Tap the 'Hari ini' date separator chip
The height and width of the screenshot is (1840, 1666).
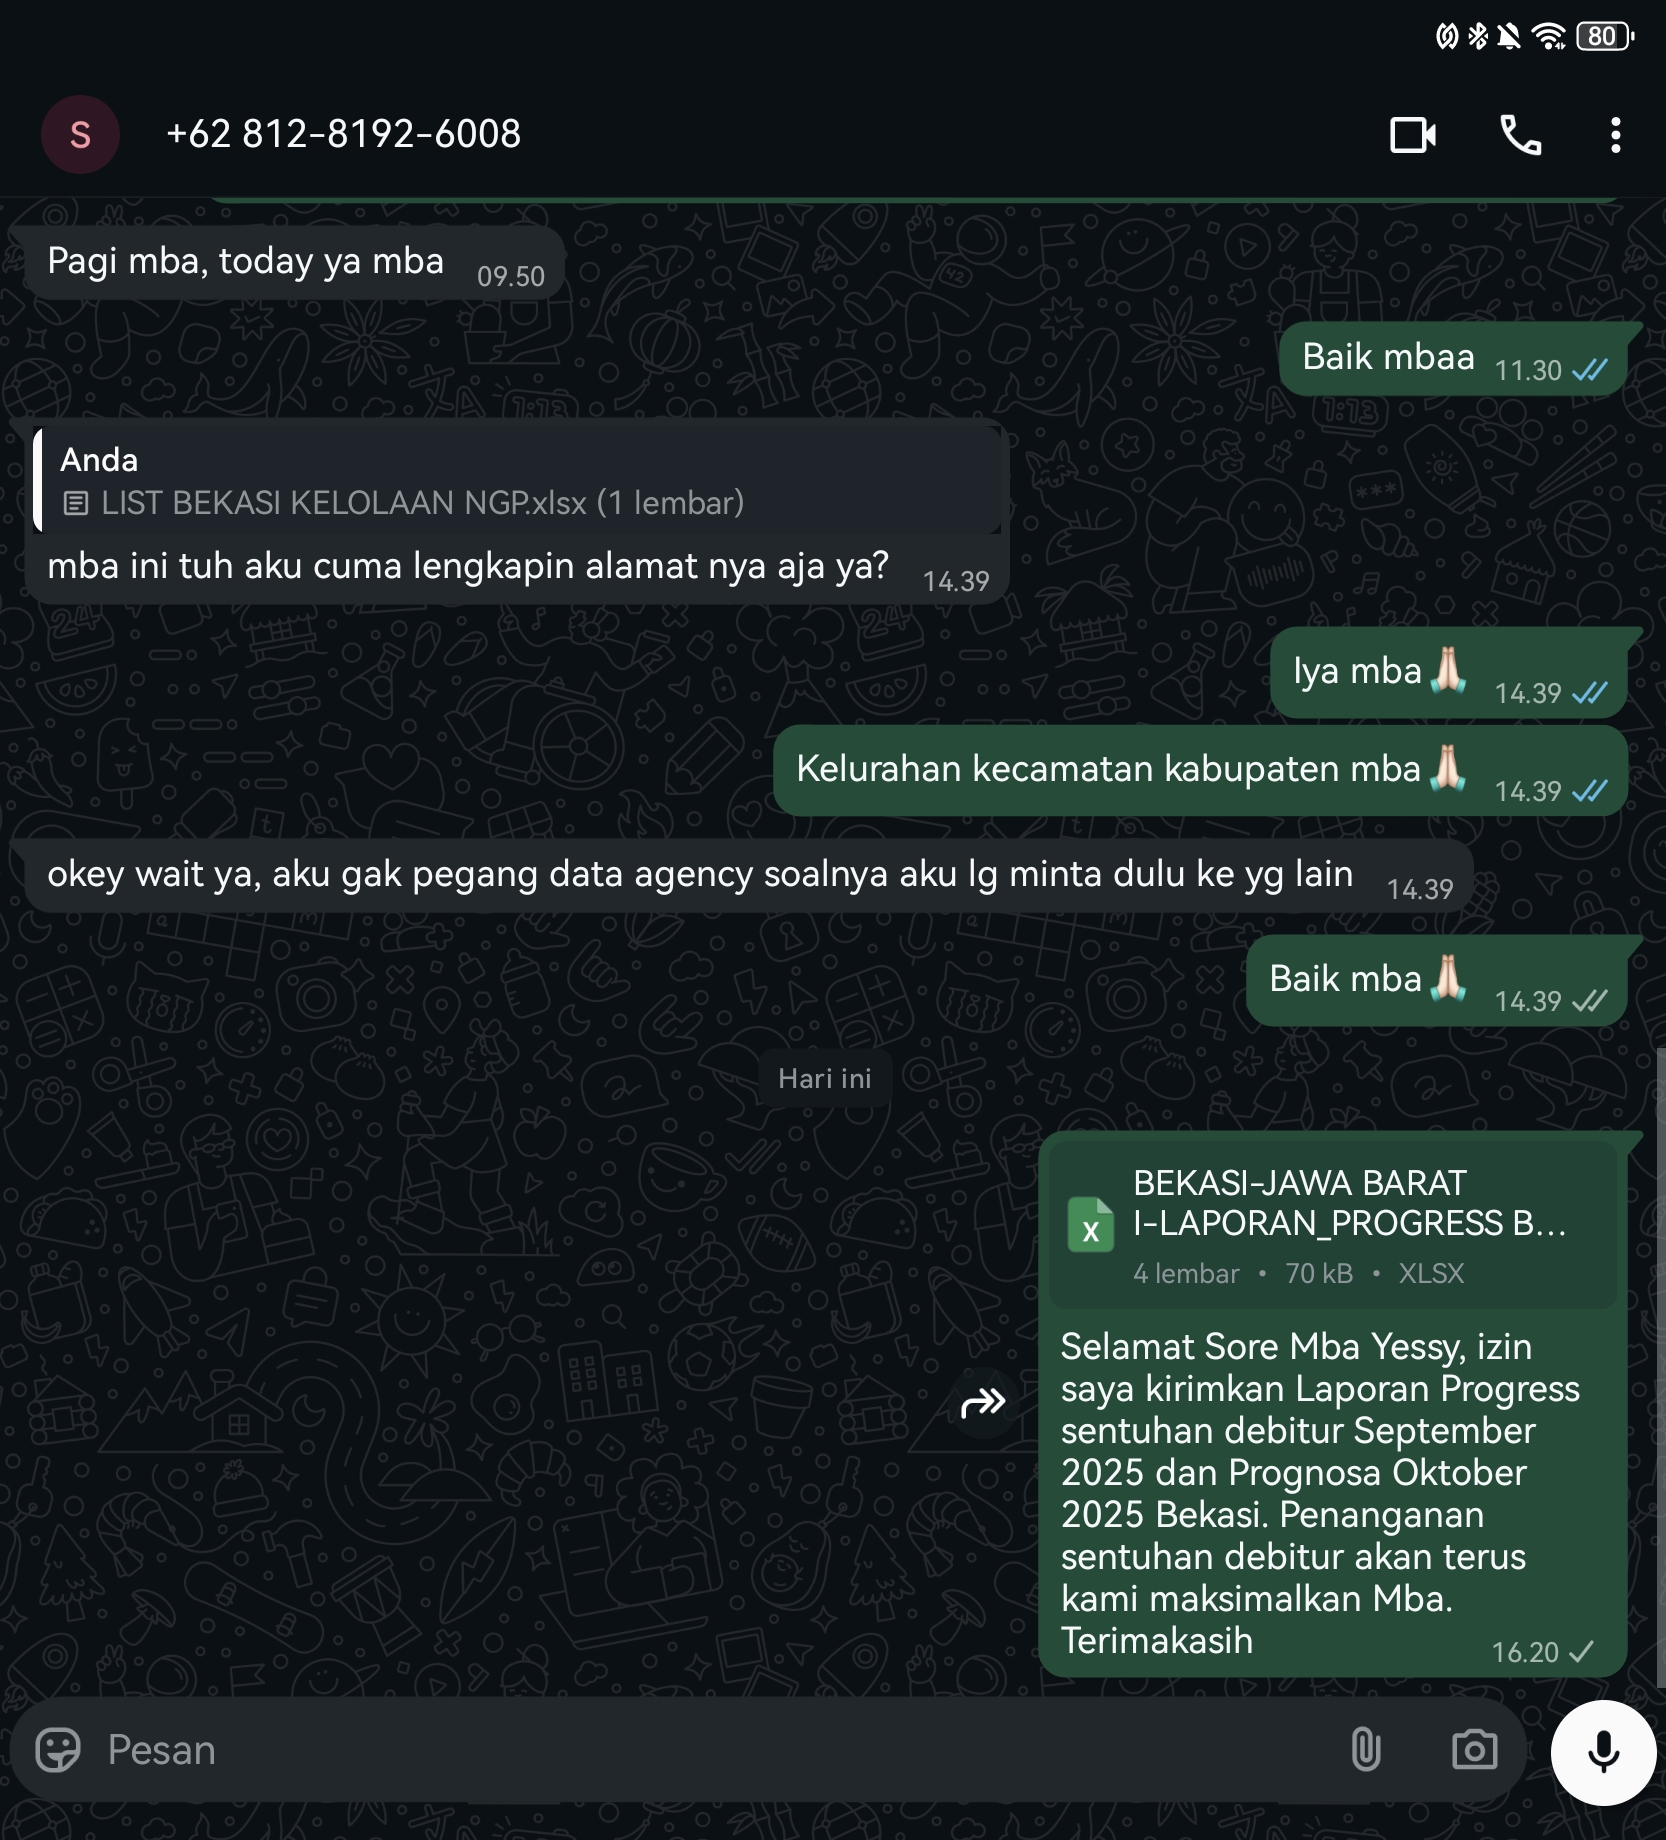tap(825, 1079)
